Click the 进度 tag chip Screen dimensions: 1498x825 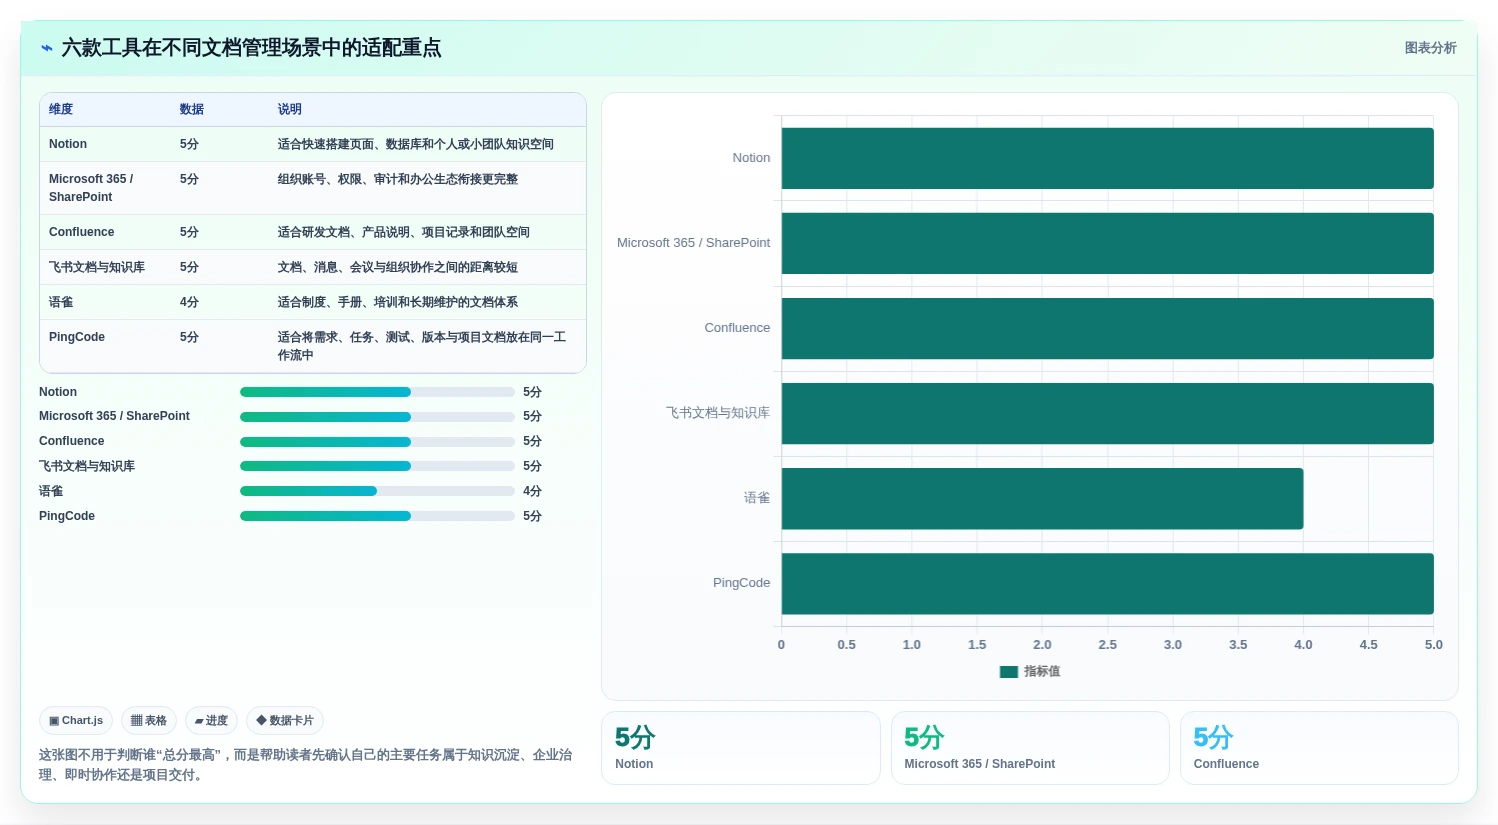211,720
